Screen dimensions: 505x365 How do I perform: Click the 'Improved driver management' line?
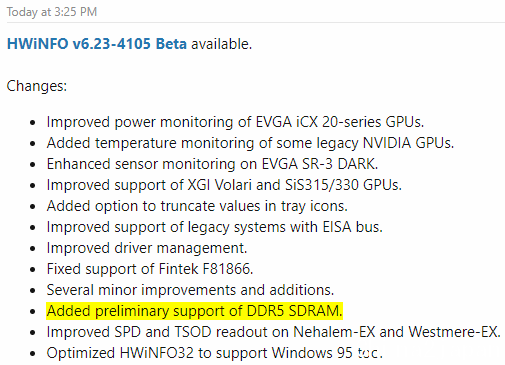coord(147,248)
